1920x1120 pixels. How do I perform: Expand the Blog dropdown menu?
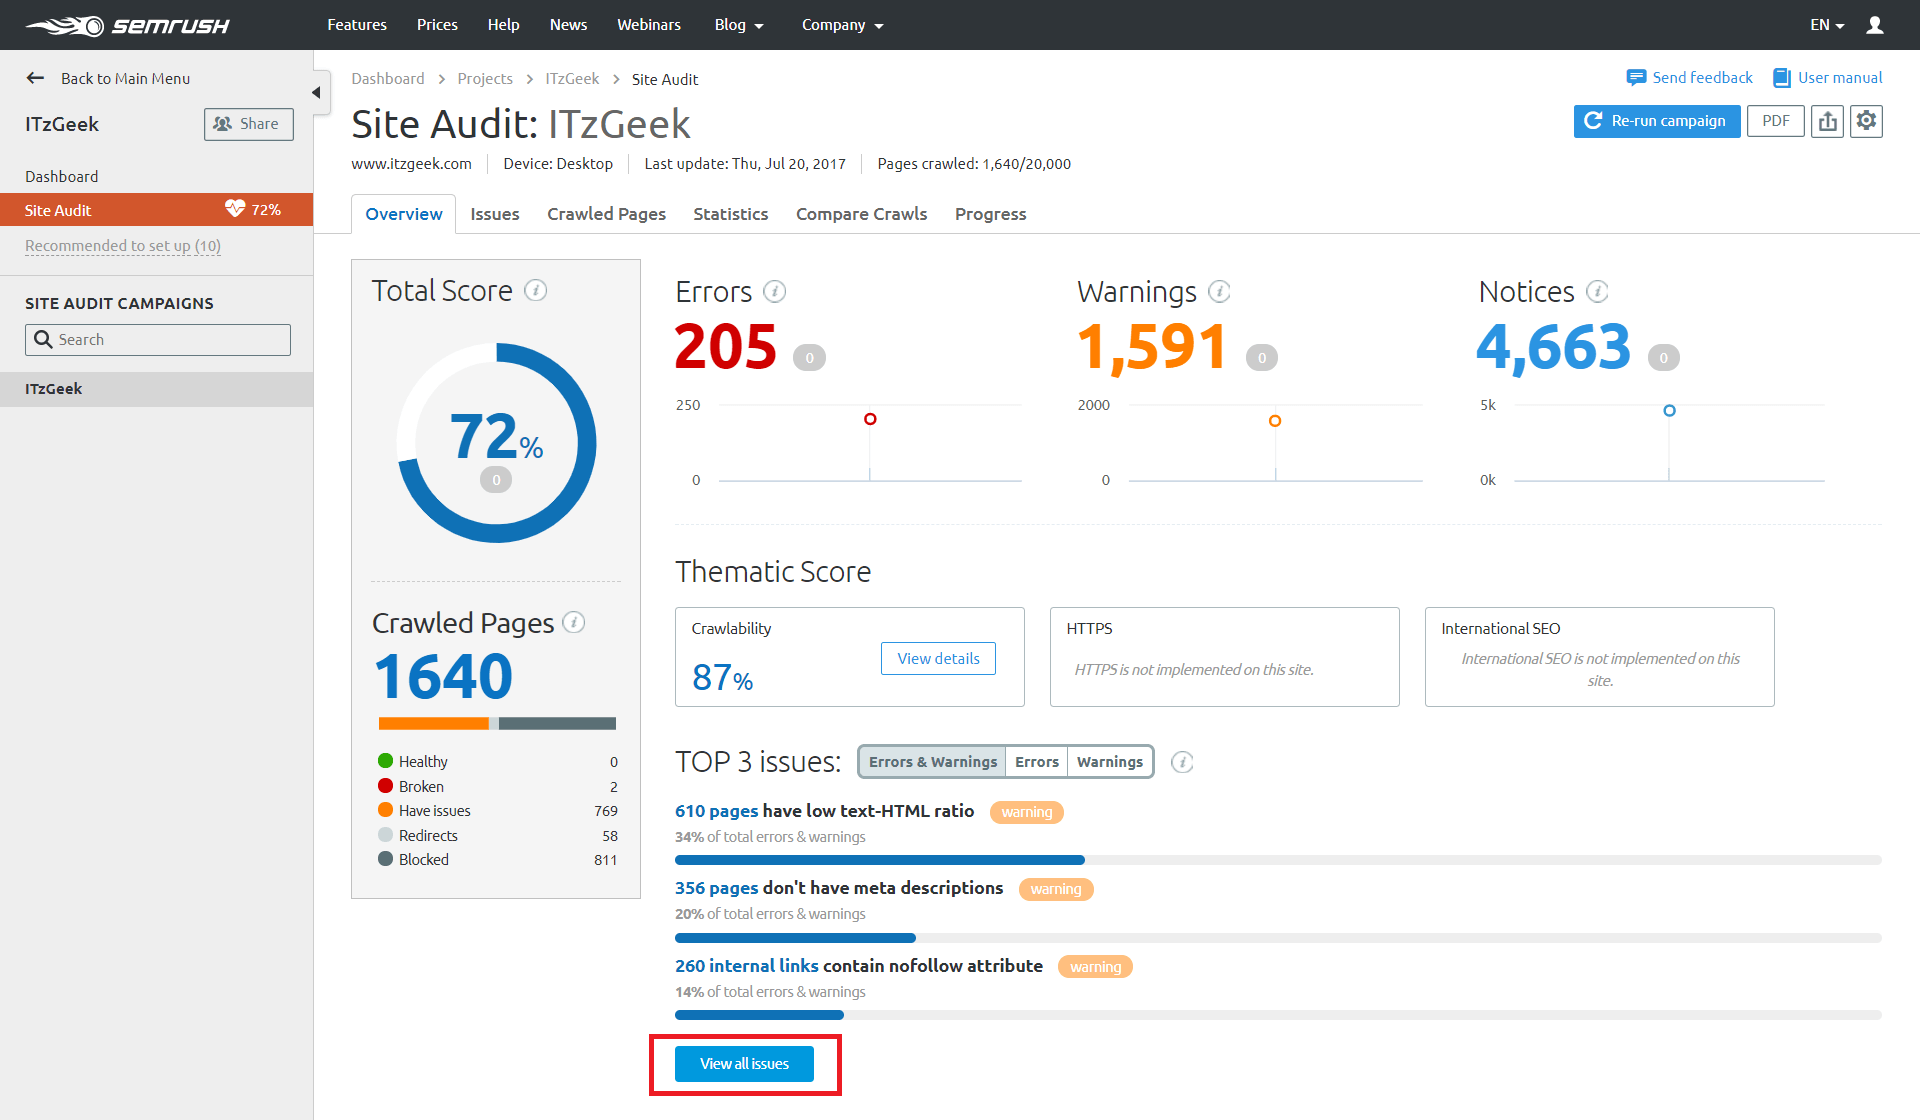[x=739, y=25]
